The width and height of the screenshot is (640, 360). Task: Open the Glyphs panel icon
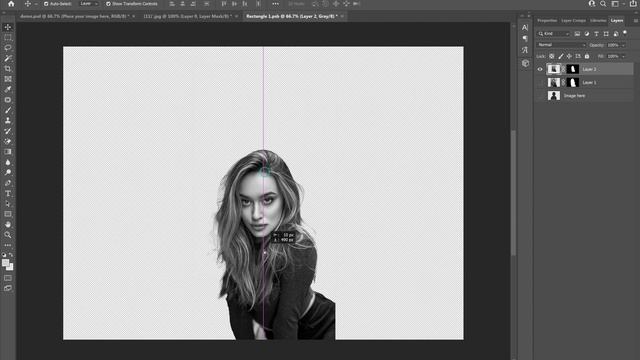(x=525, y=50)
